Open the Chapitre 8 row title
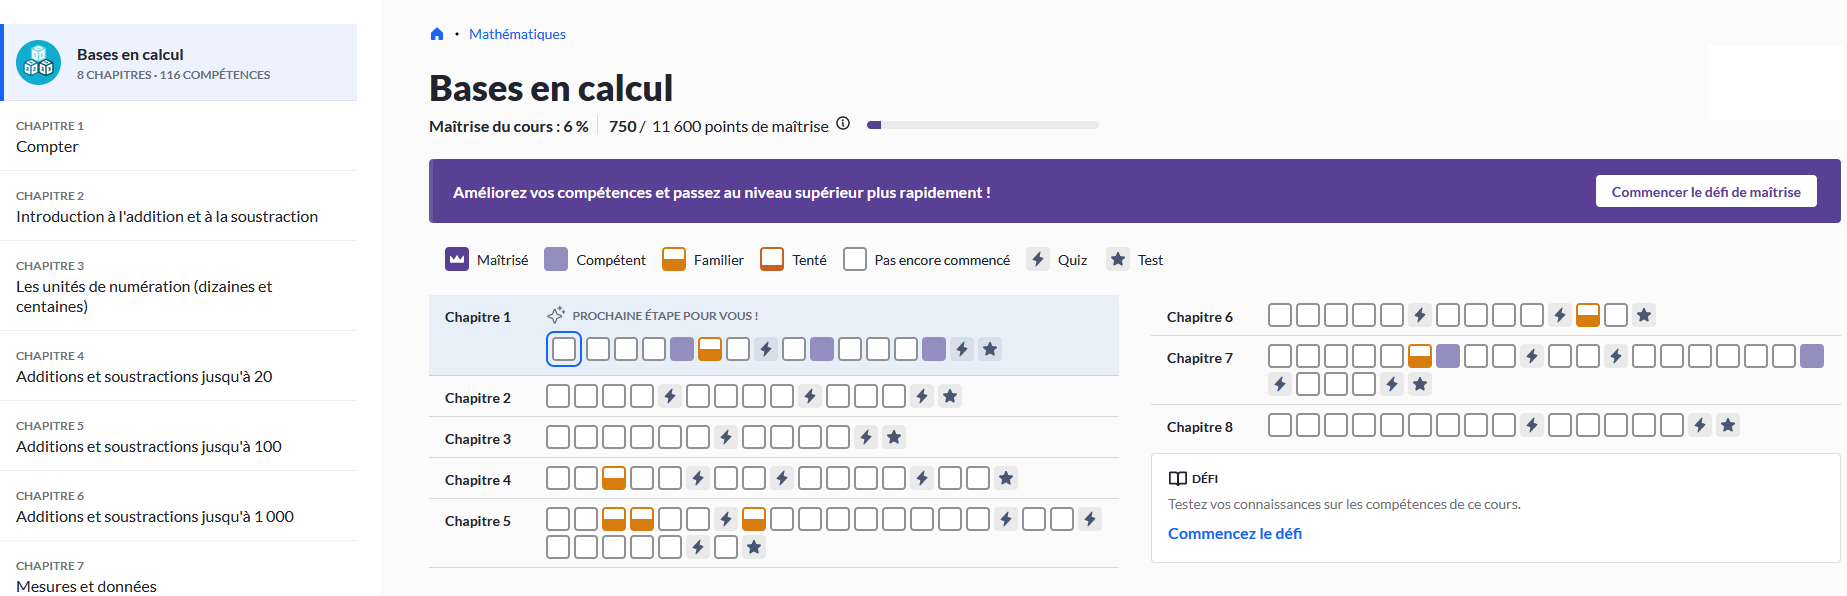Viewport: 1847px width, 596px height. (x=1200, y=427)
